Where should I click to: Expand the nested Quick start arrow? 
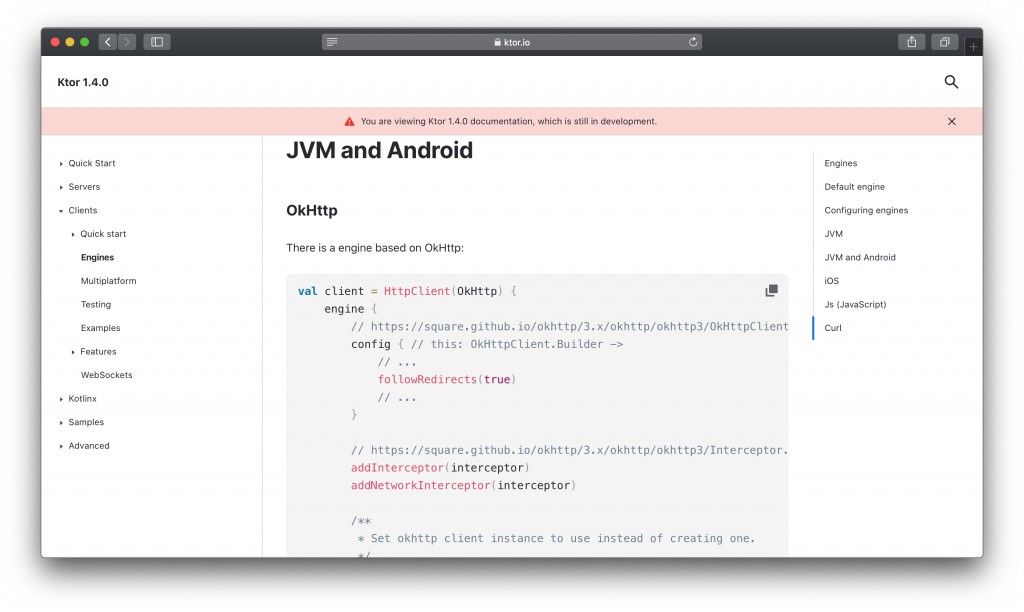(73, 234)
